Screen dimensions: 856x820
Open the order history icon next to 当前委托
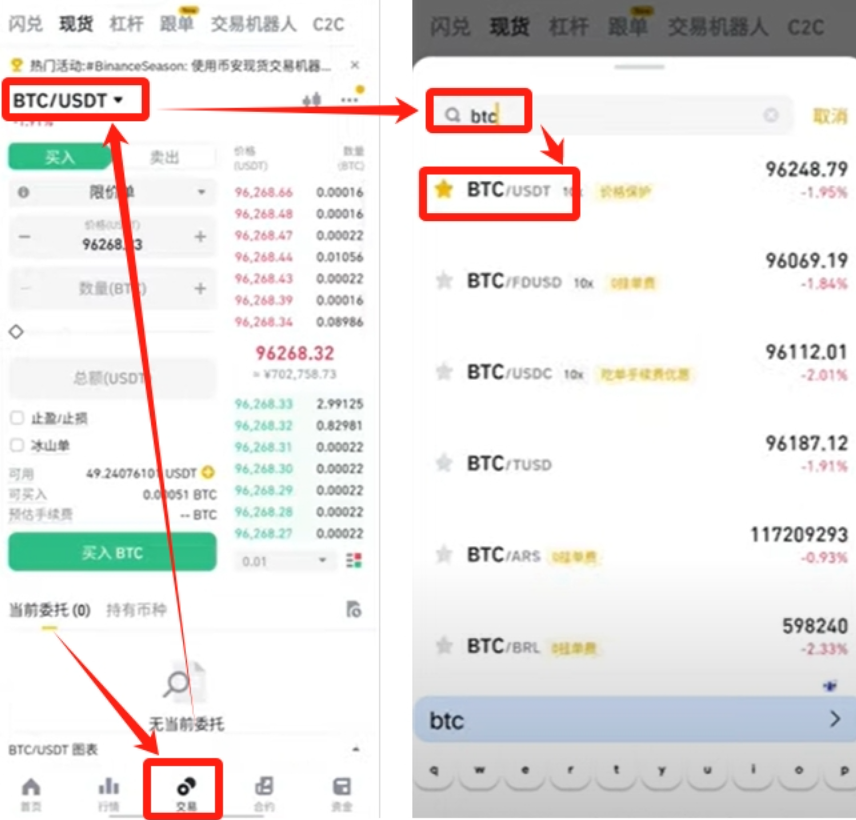(352, 609)
